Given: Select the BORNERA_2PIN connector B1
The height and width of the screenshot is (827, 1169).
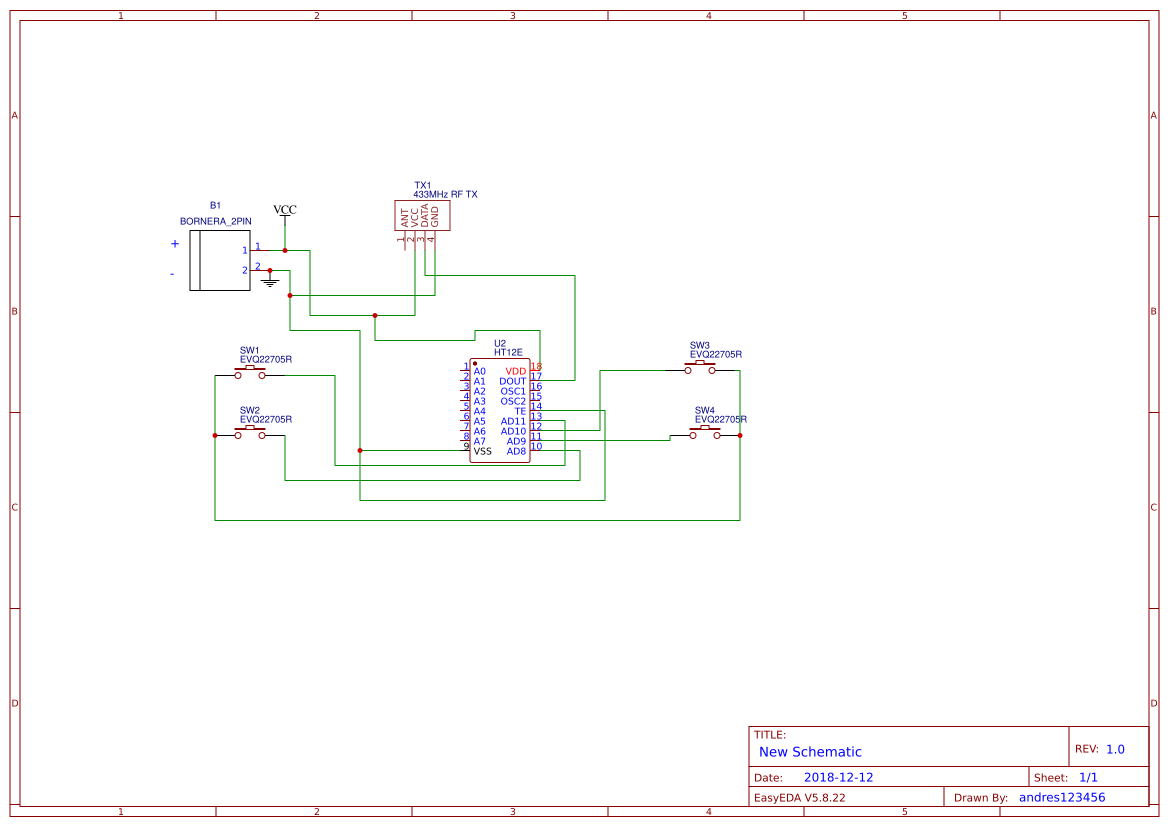Looking at the screenshot, I should pyautogui.click(x=220, y=258).
